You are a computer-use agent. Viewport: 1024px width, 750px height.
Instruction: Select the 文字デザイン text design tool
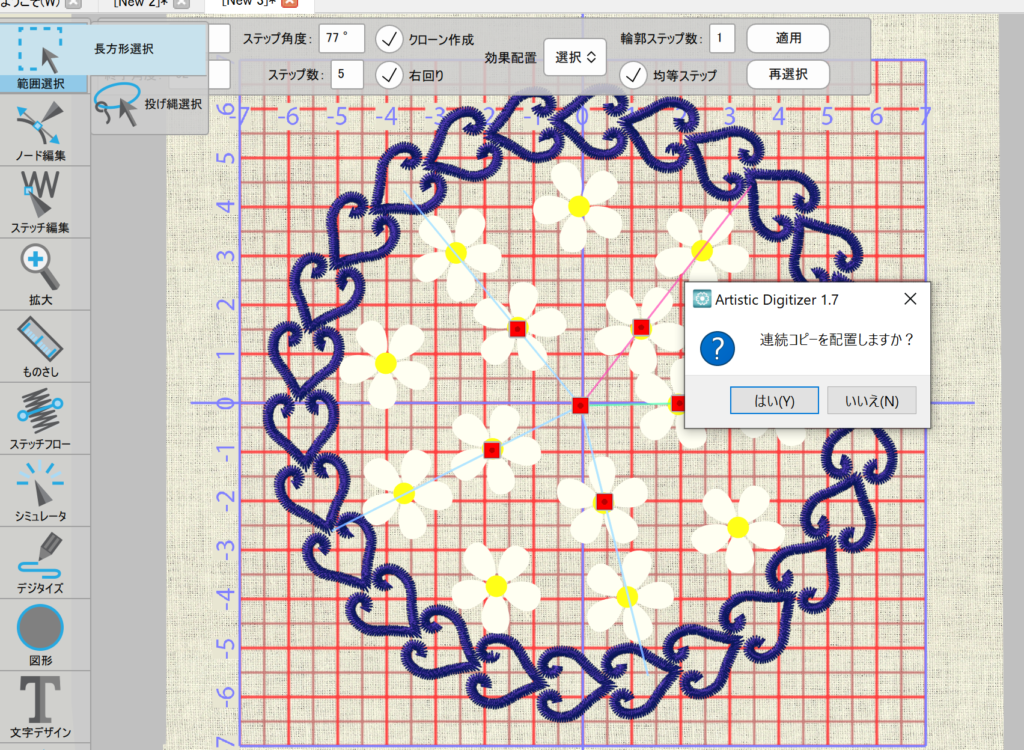click(x=41, y=706)
